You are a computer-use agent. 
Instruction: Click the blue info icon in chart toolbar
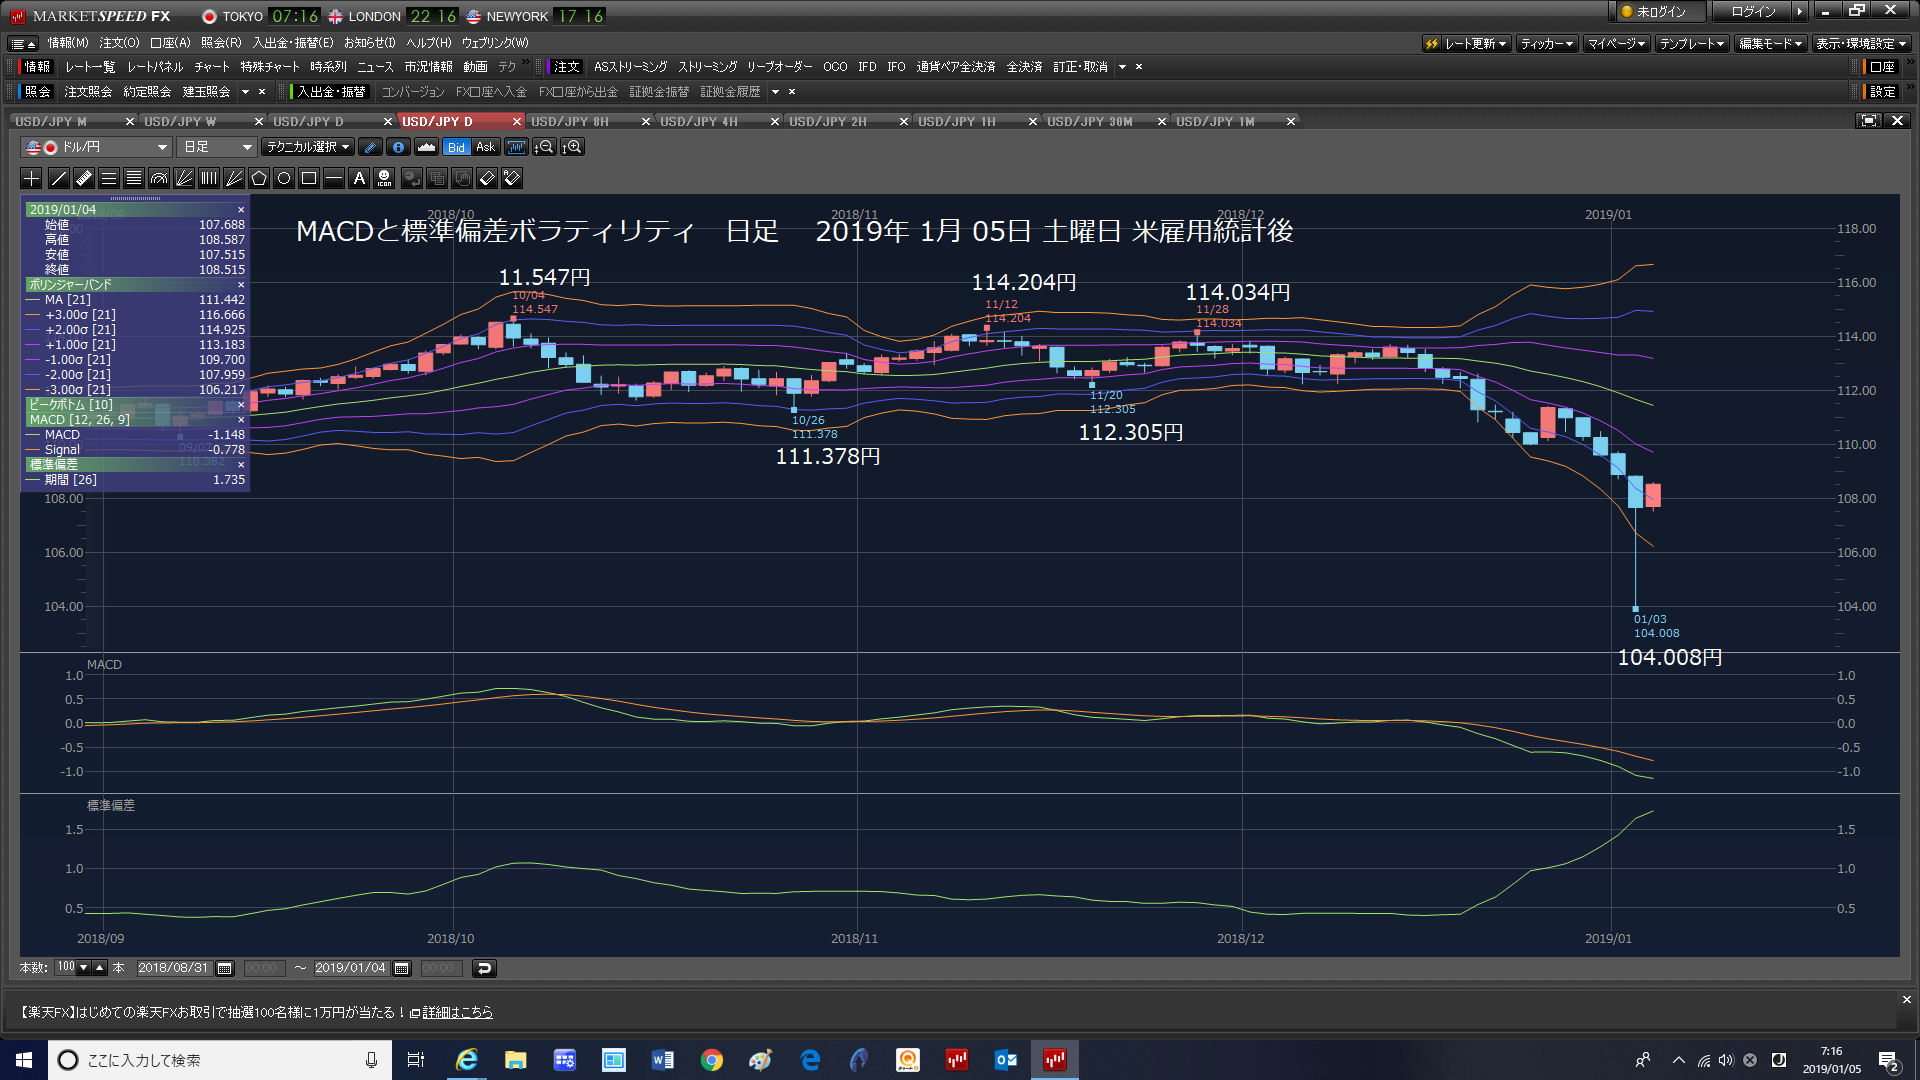tap(398, 147)
